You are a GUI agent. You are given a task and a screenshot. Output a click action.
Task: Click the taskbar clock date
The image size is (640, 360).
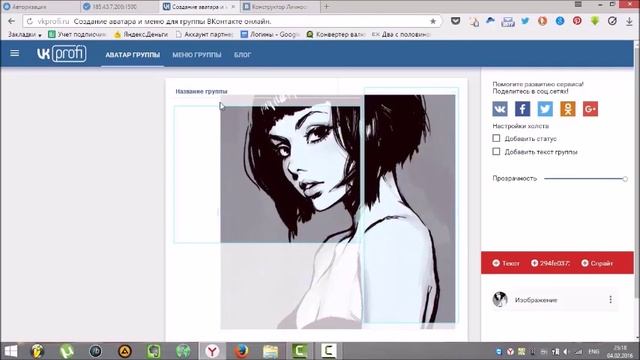(x=620, y=351)
